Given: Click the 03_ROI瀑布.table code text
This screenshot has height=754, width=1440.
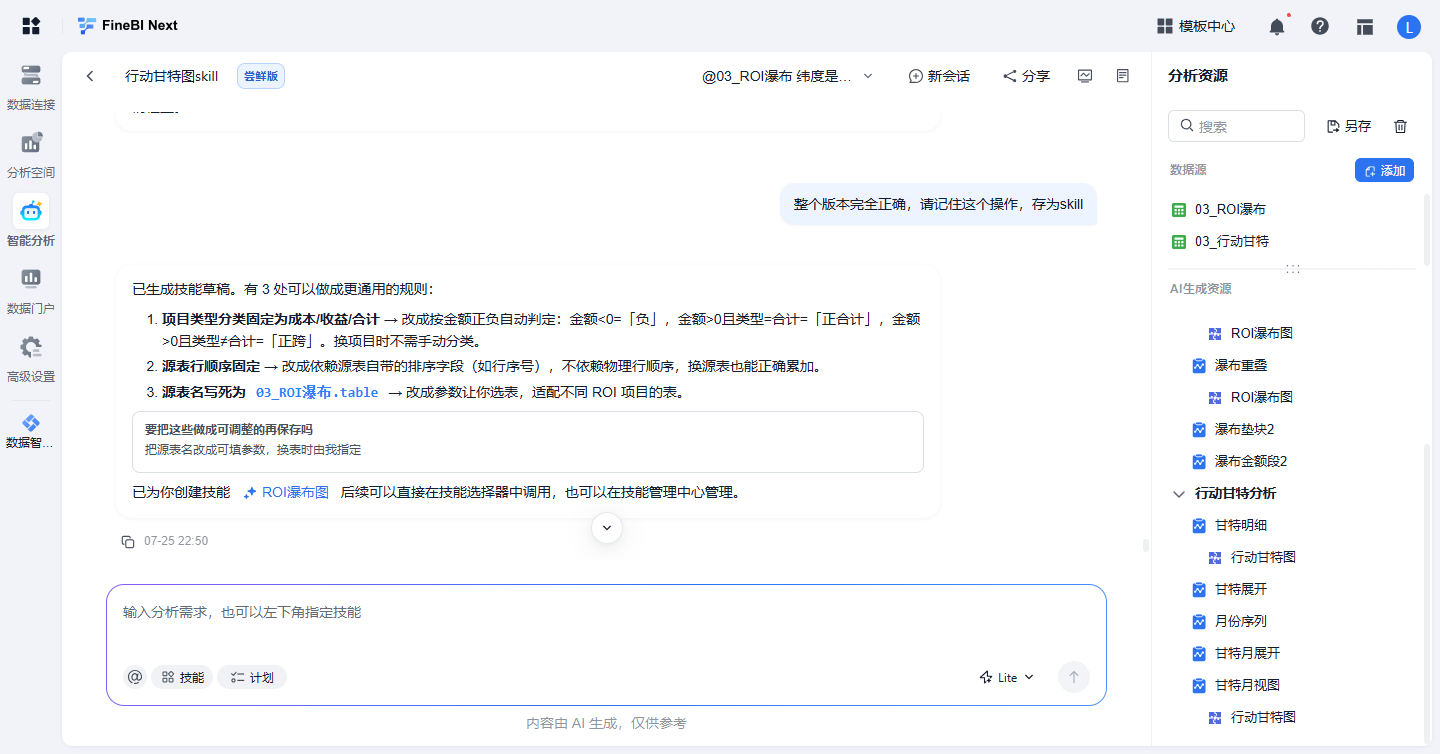Looking at the screenshot, I should pos(317,393).
